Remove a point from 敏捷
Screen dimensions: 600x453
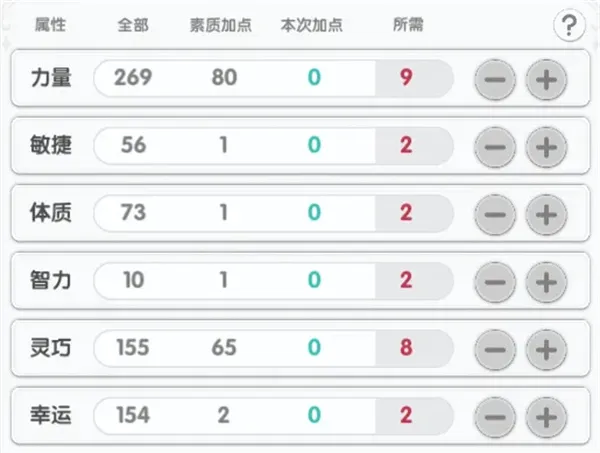pyautogui.click(x=494, y=146)
